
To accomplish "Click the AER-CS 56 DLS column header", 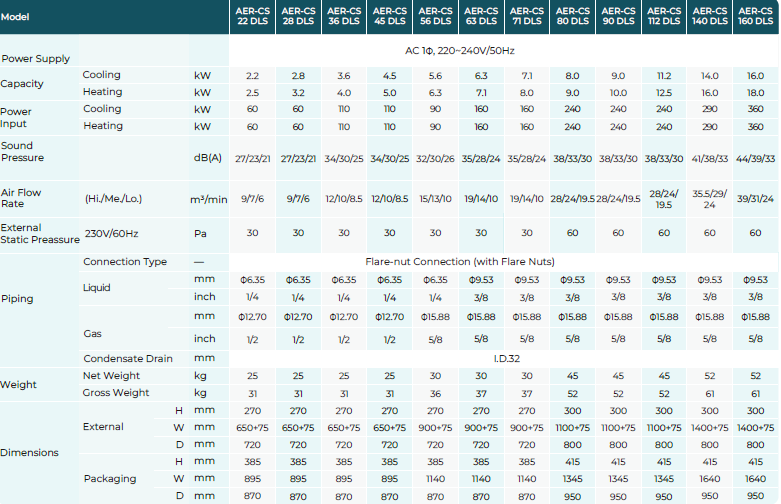I will coord(435,17).
